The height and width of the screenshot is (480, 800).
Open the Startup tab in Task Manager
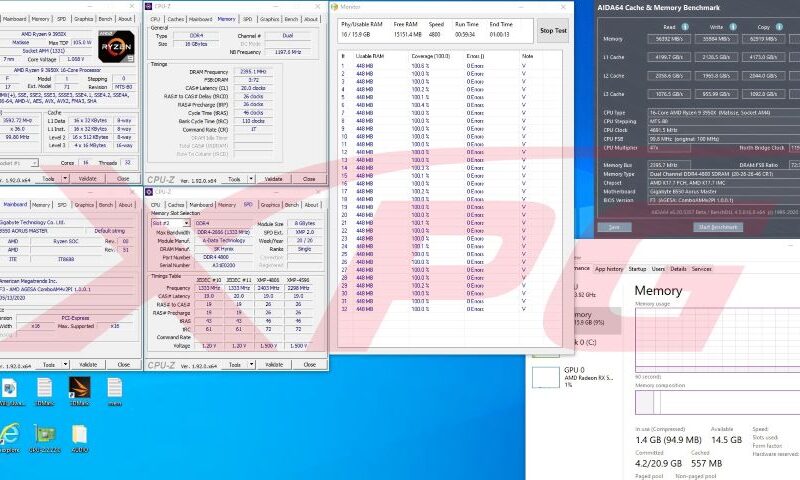(637, 269)
